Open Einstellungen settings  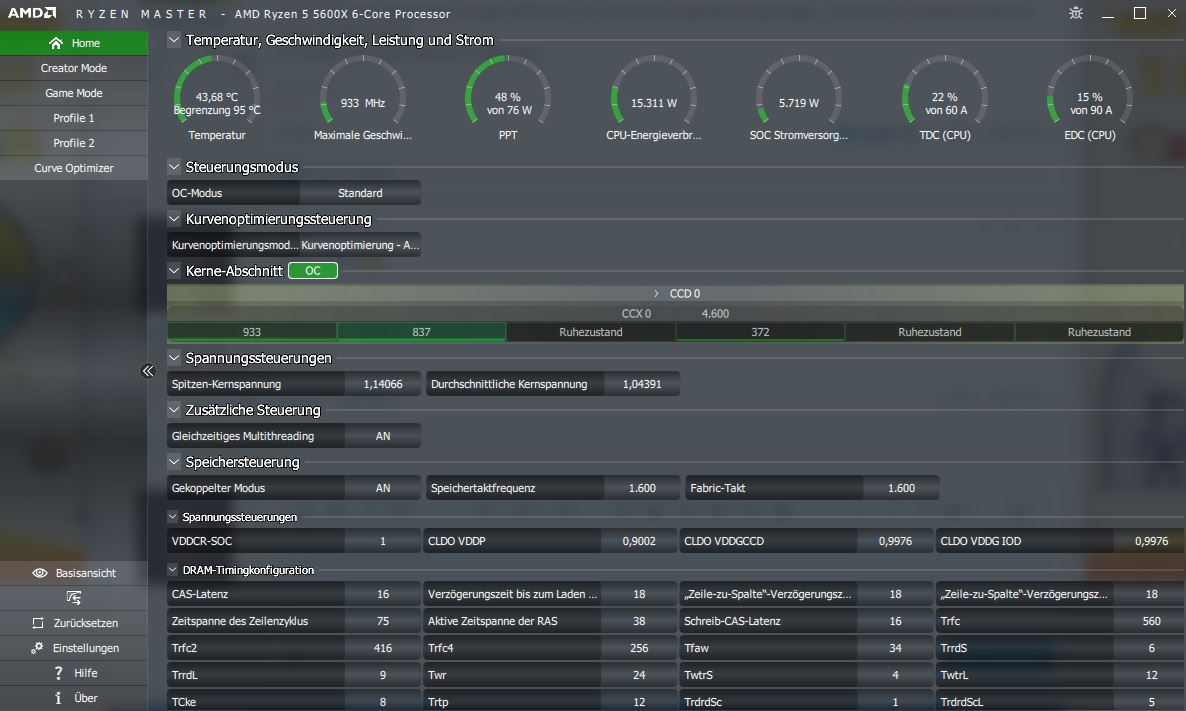point(73,647)
